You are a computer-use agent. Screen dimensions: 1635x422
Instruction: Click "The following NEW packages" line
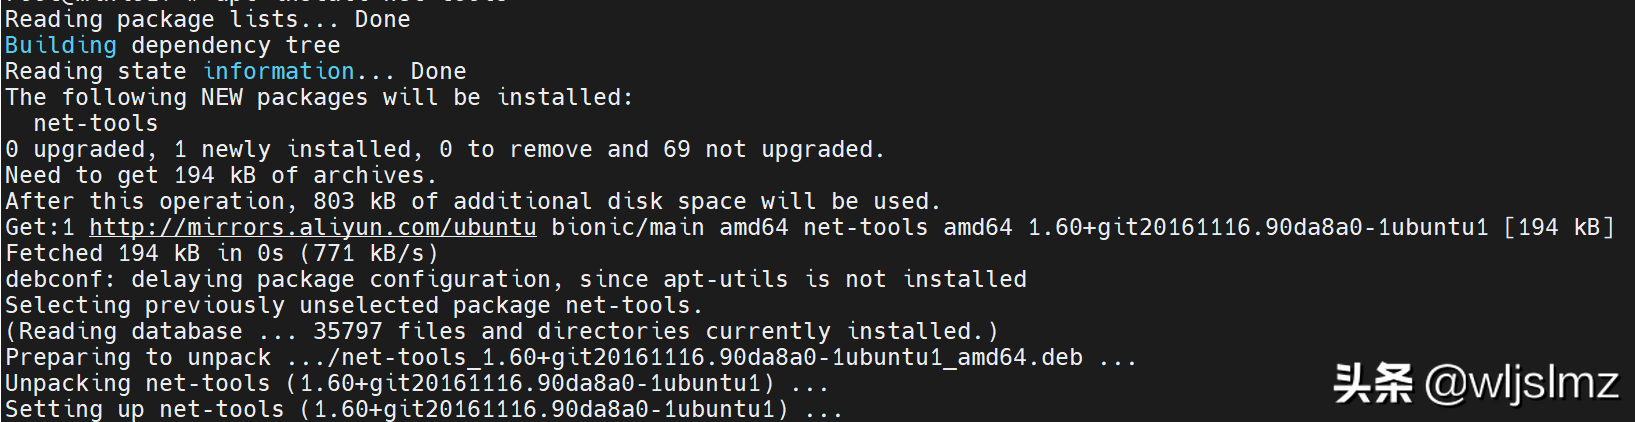pos(319,98)
